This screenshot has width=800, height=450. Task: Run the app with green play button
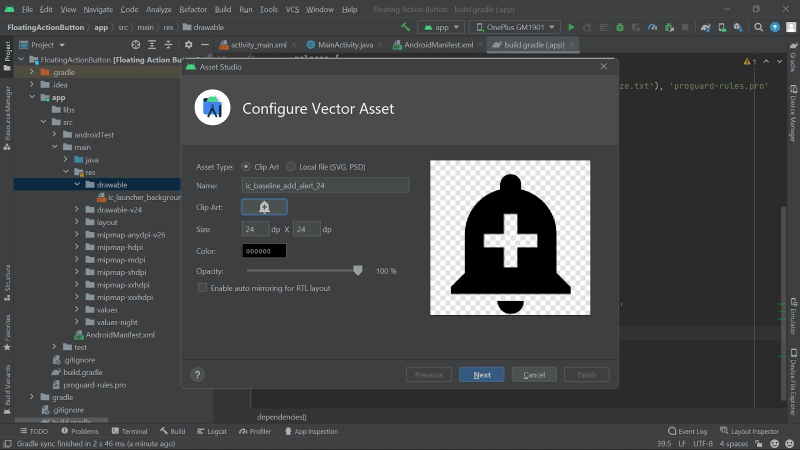coord(571,27)
